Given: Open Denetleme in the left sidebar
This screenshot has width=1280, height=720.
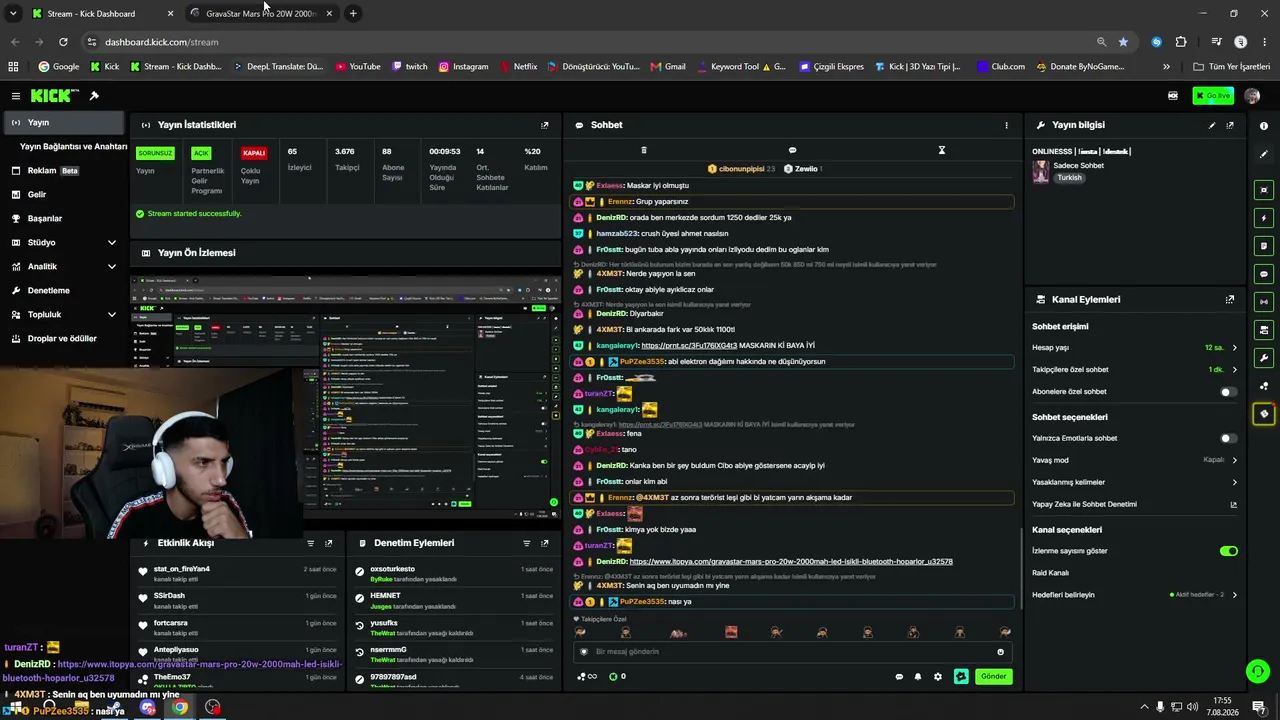Looking at the screenshot, I should tap(65, 291).
